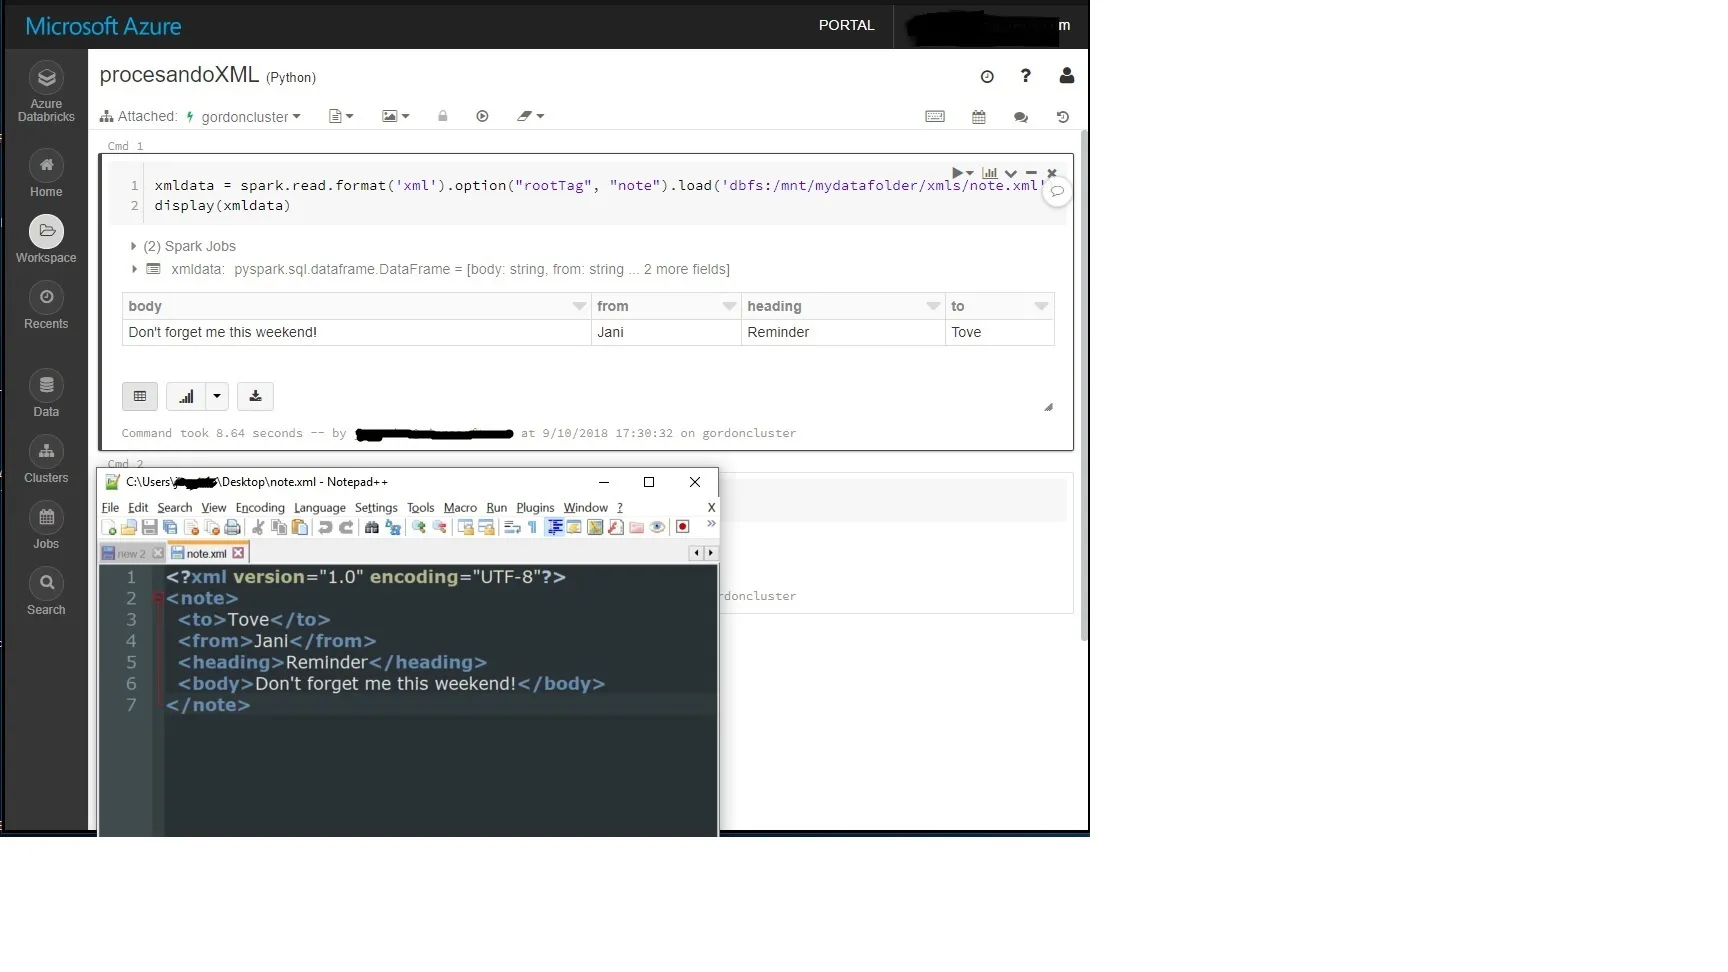This screenshot has width=1728, height=972.
Task: Expand the xmldata DataFrame schema
Action: [133, 269]
